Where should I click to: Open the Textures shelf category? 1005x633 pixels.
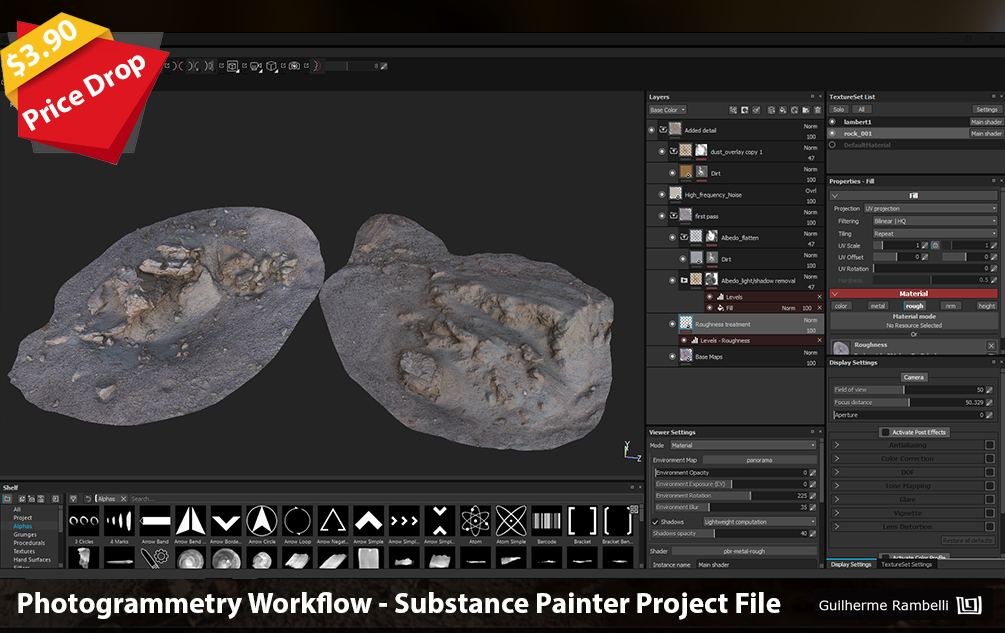[x=24, y=551]
